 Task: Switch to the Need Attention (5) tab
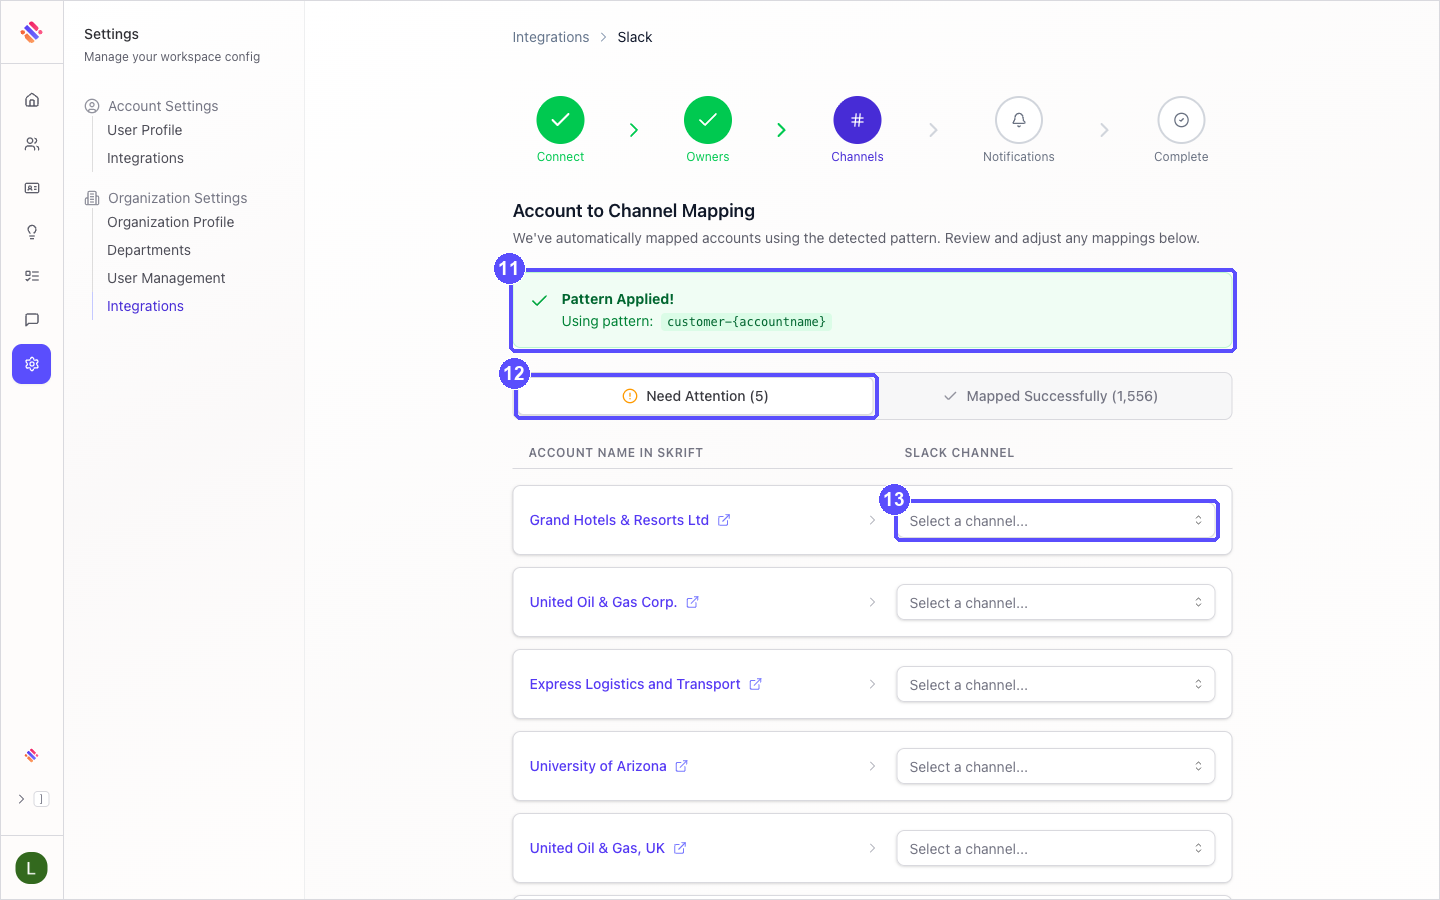tap(695, 396)
